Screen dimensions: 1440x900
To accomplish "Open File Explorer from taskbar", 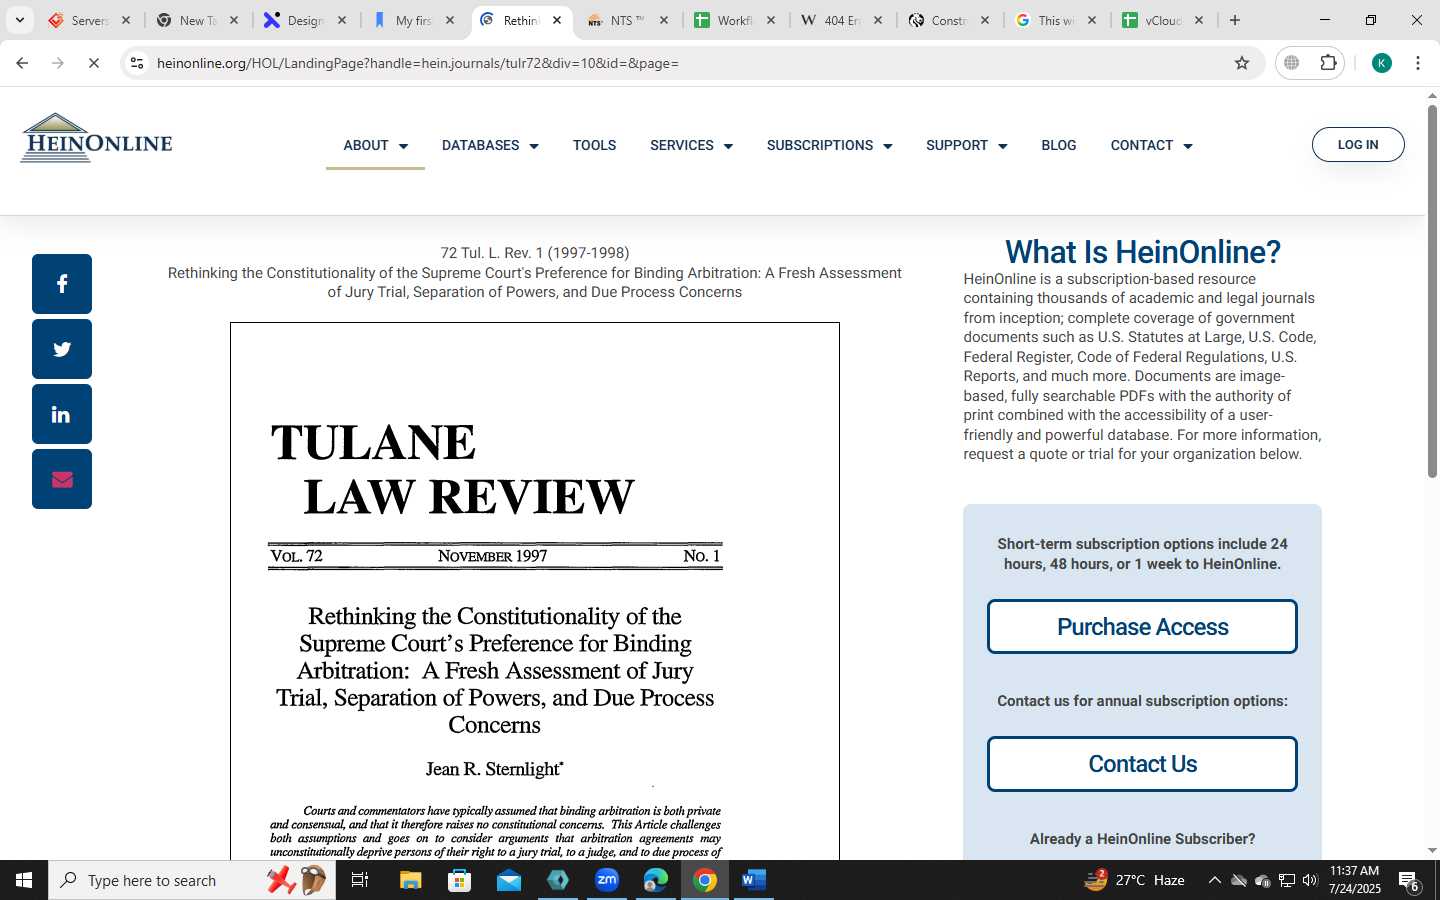I will click(x=410, y=880).
